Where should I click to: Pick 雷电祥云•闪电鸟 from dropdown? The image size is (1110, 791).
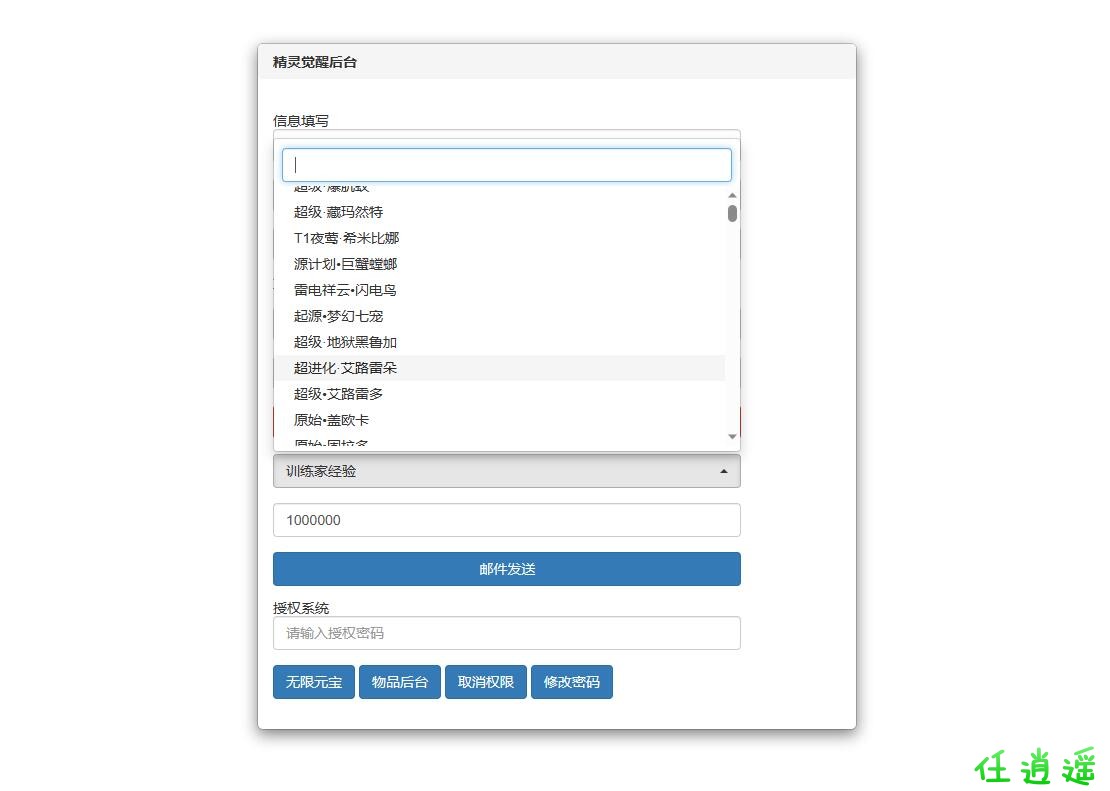(x=499, y=290)
